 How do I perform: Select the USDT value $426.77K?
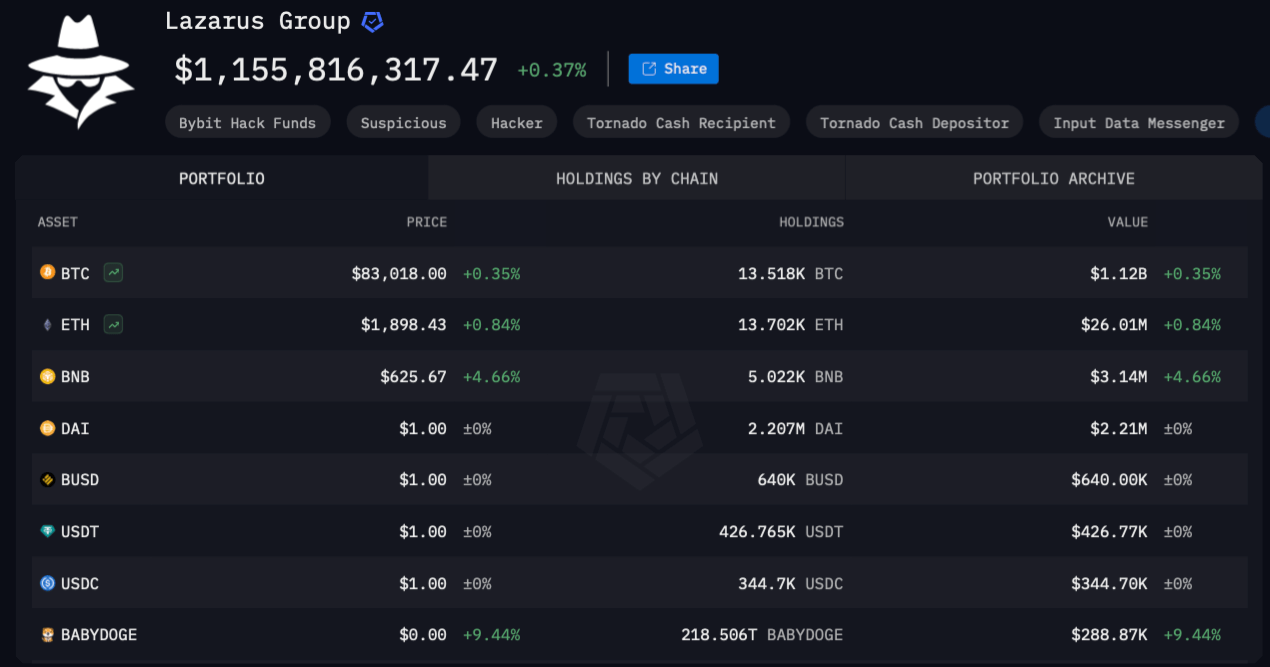[x=1109, y=532]
